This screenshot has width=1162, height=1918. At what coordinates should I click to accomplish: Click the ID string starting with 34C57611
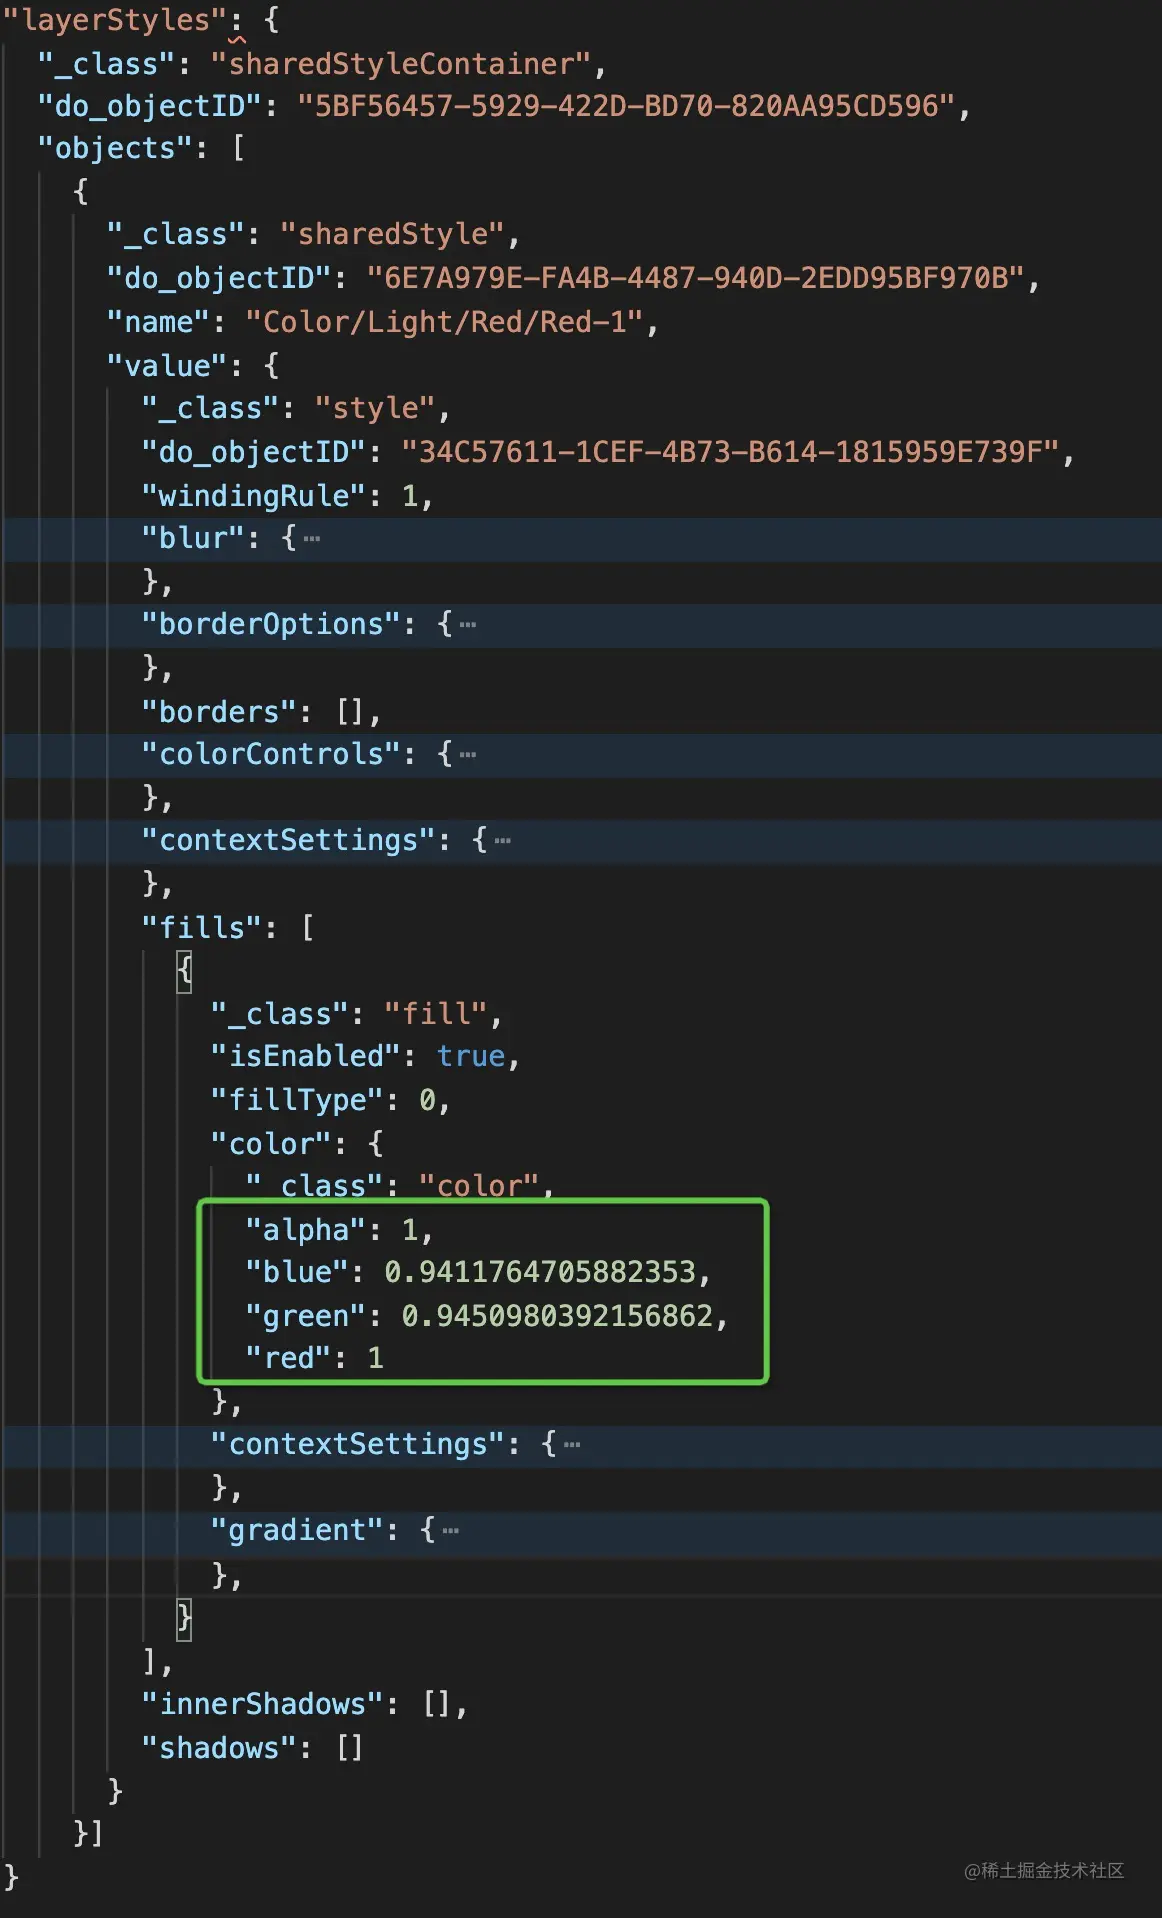tap(730, 452)
